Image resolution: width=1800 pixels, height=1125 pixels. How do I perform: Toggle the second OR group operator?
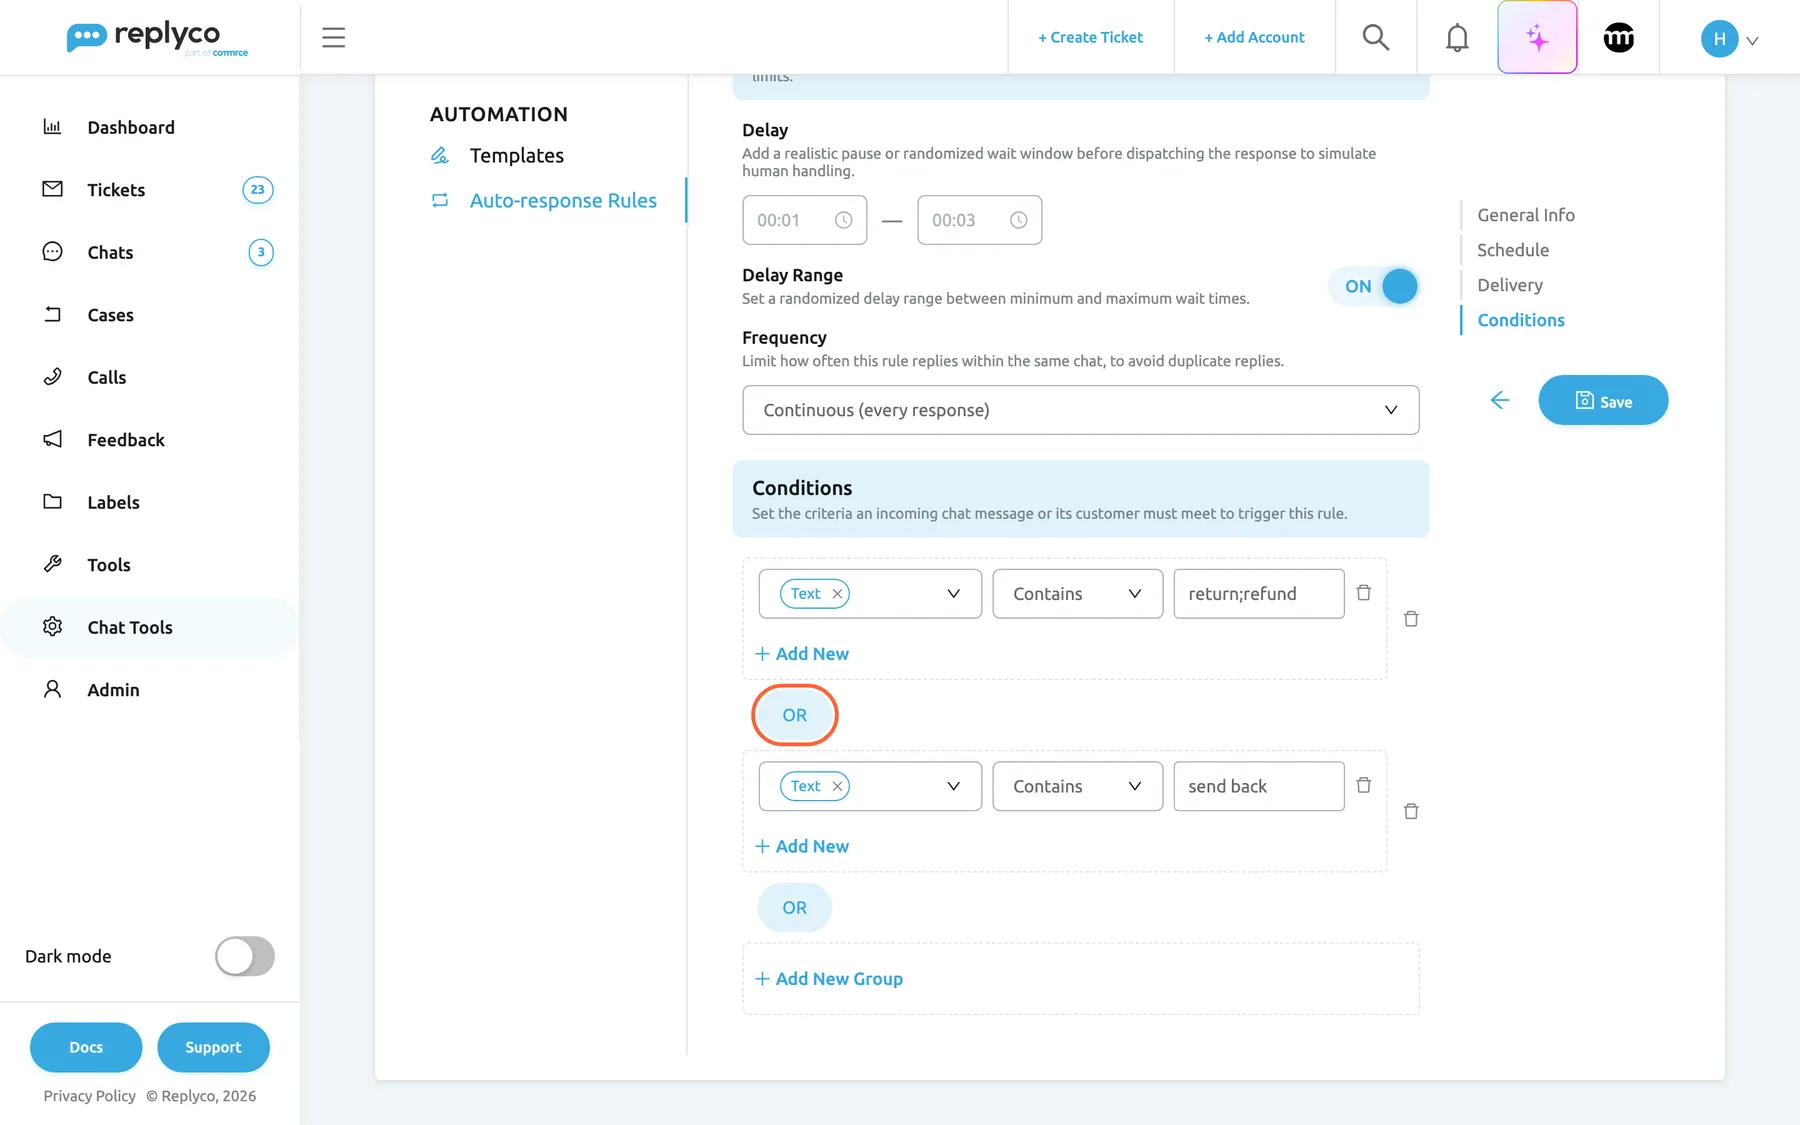794,907
